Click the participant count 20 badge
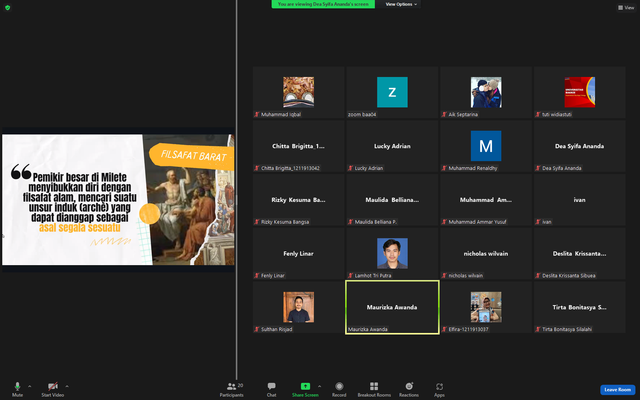 (x=240, y=385)
